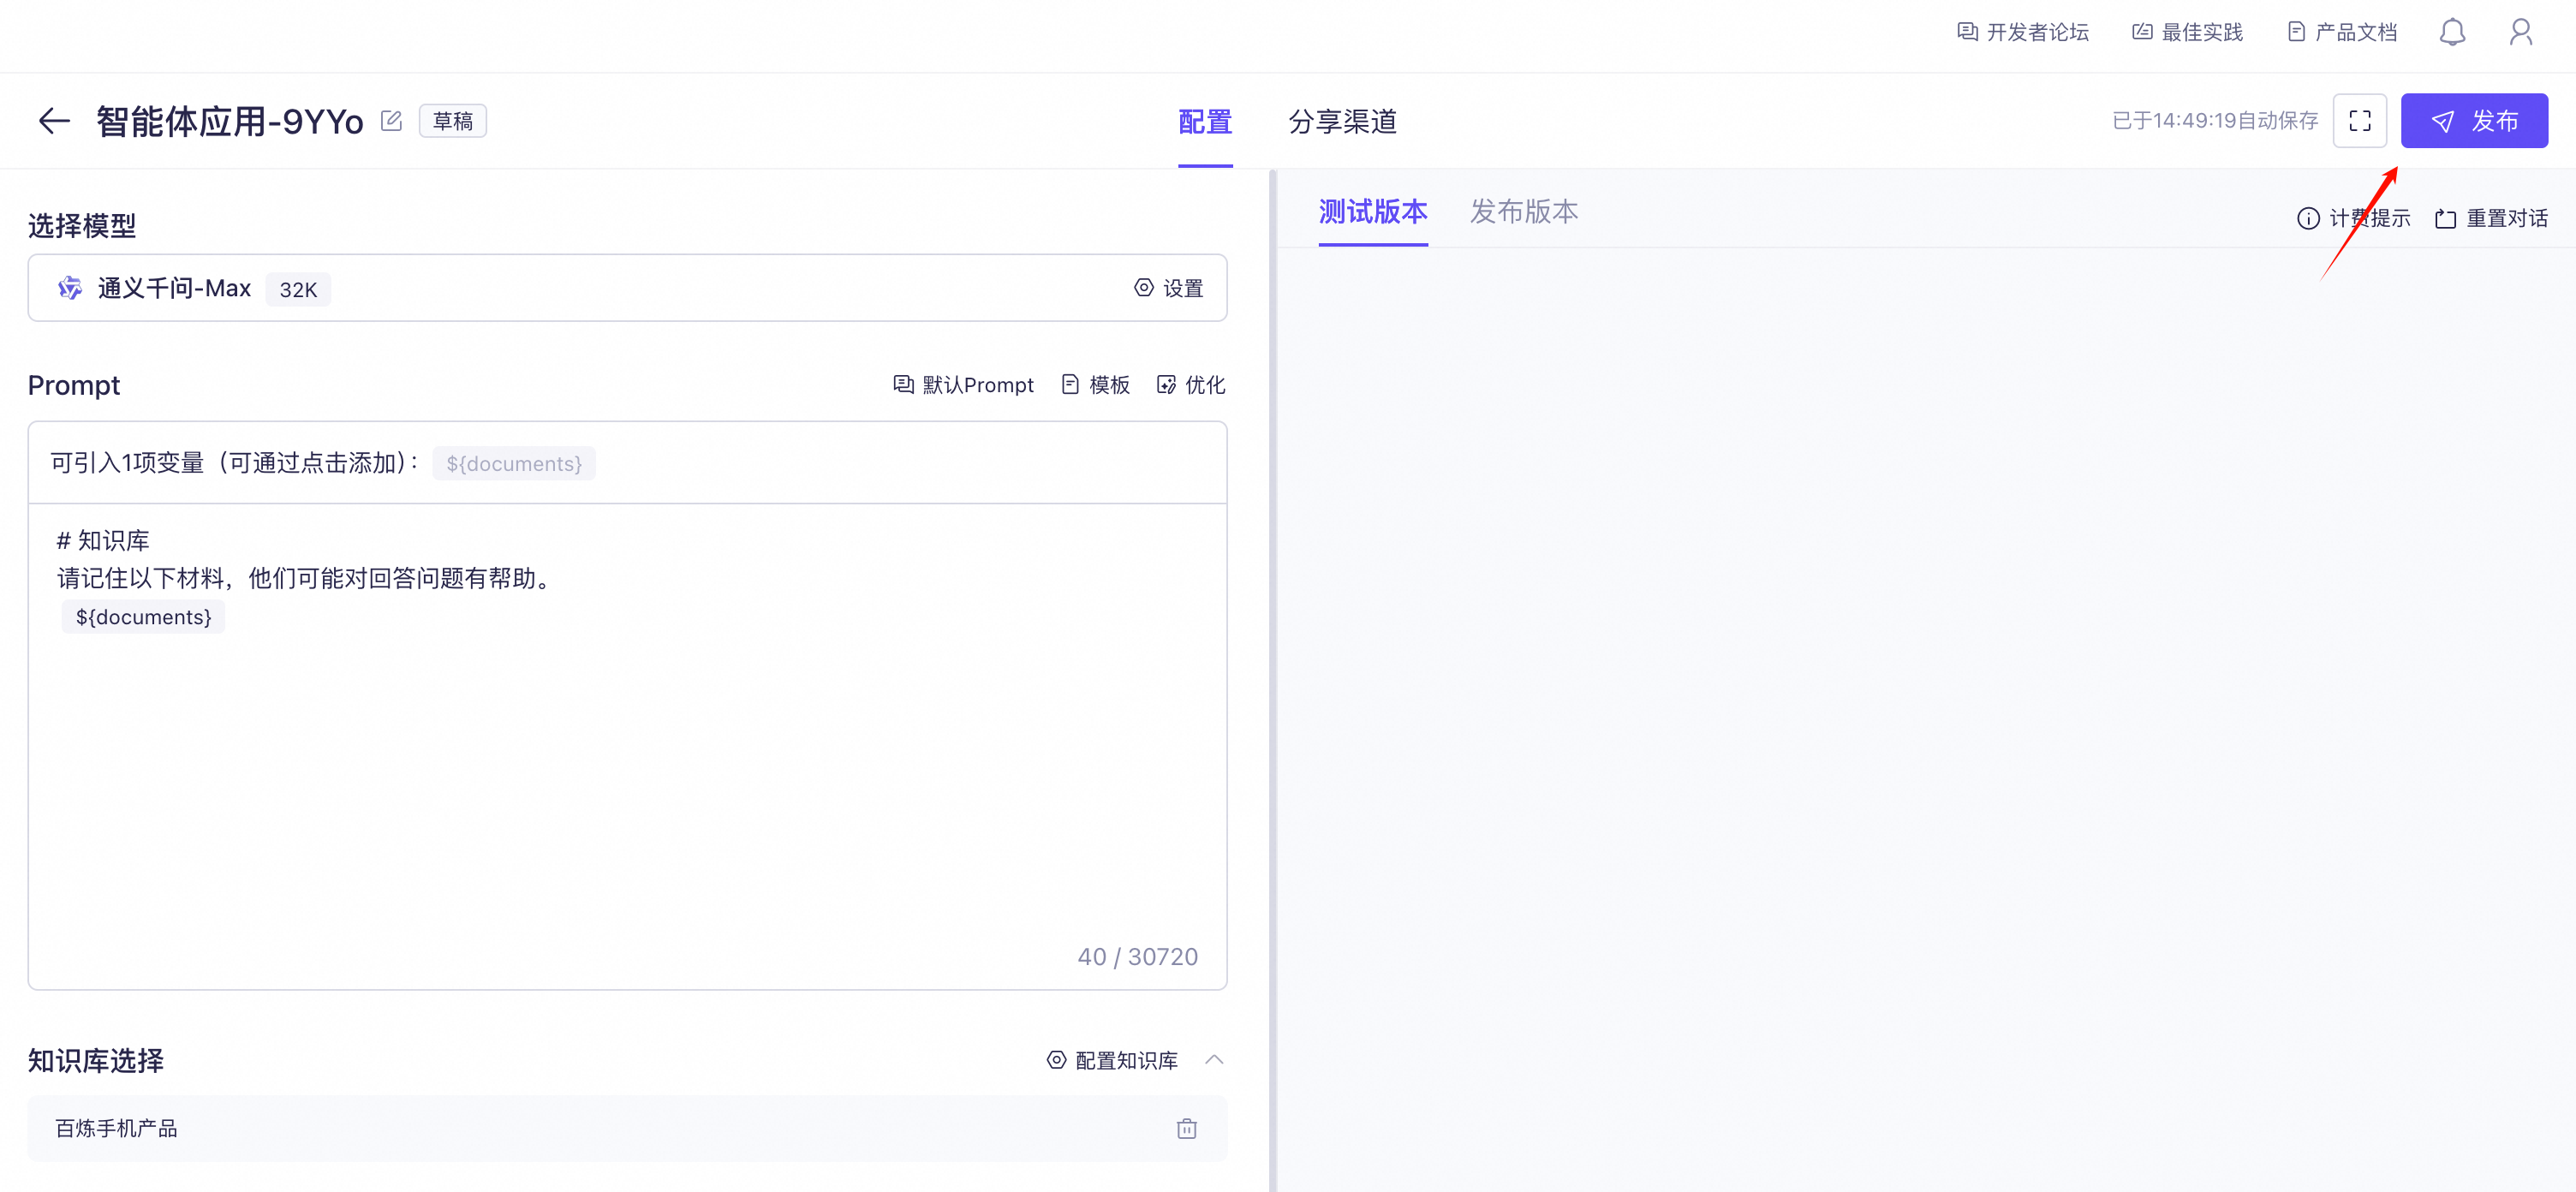Click the panel divider scrollbar
This screenshot has width=2576, height=1192.
pyautogui.click(x=1272, y=680)
